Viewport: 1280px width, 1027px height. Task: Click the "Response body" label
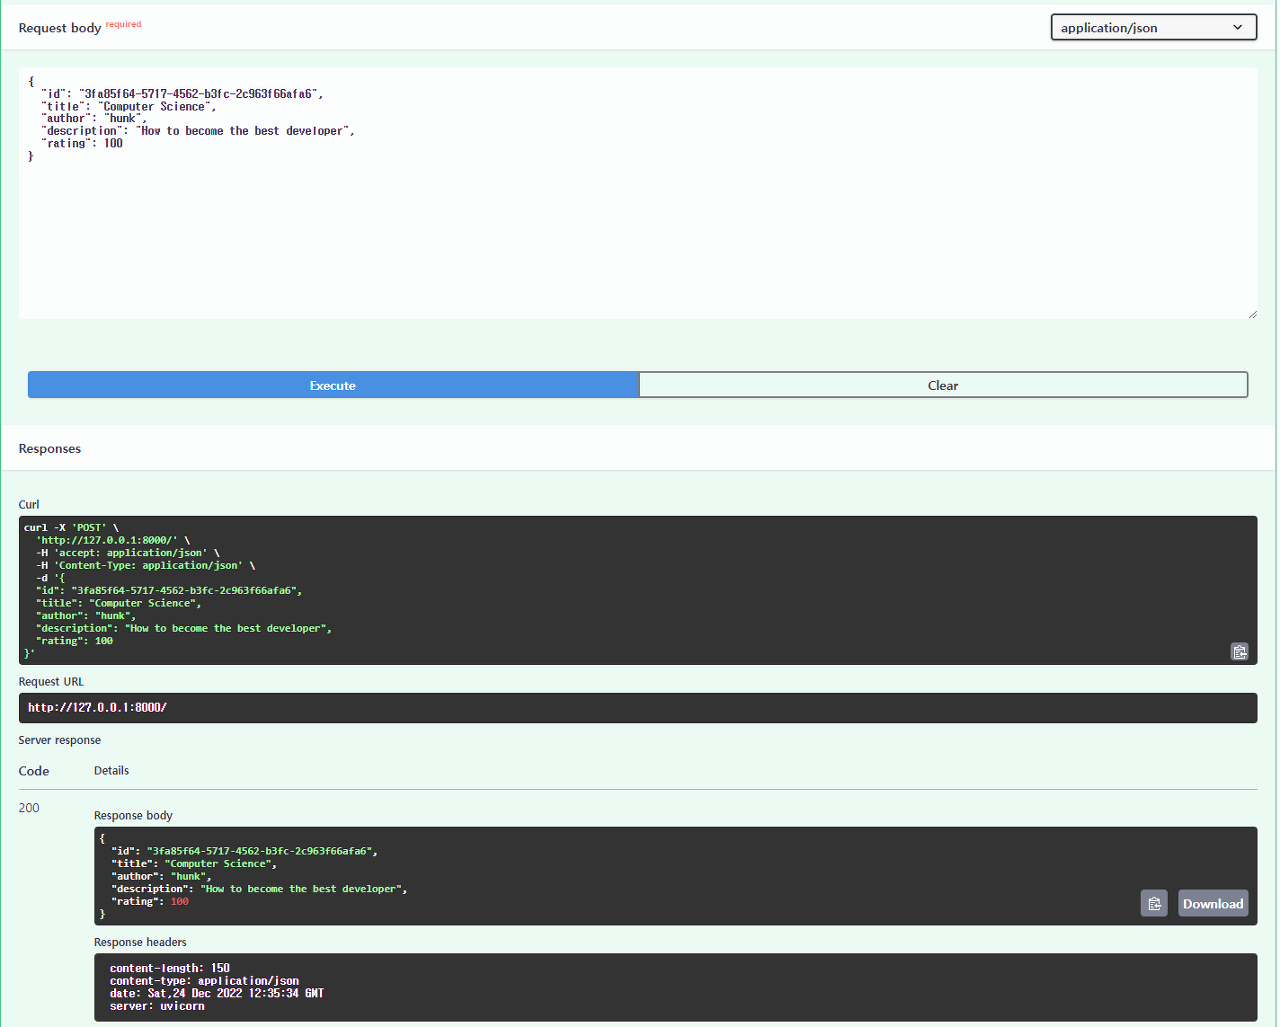pos(133,816)
